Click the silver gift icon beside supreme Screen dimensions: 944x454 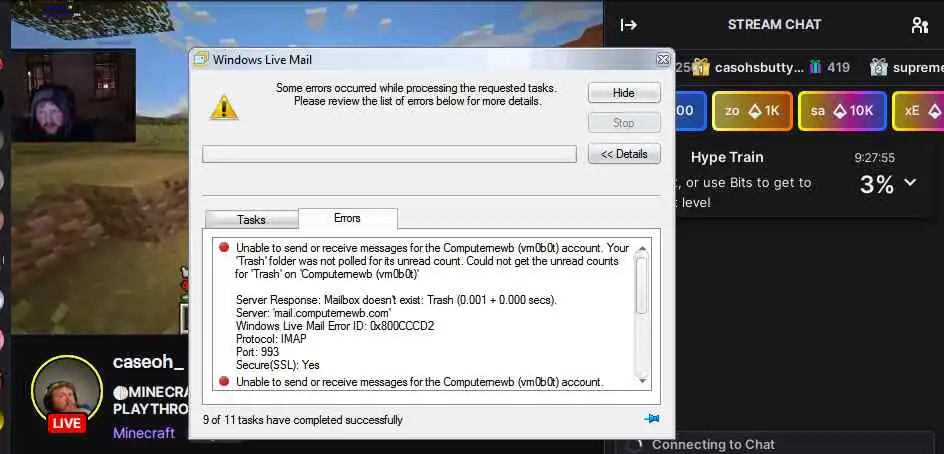click(x=879, y=67)
